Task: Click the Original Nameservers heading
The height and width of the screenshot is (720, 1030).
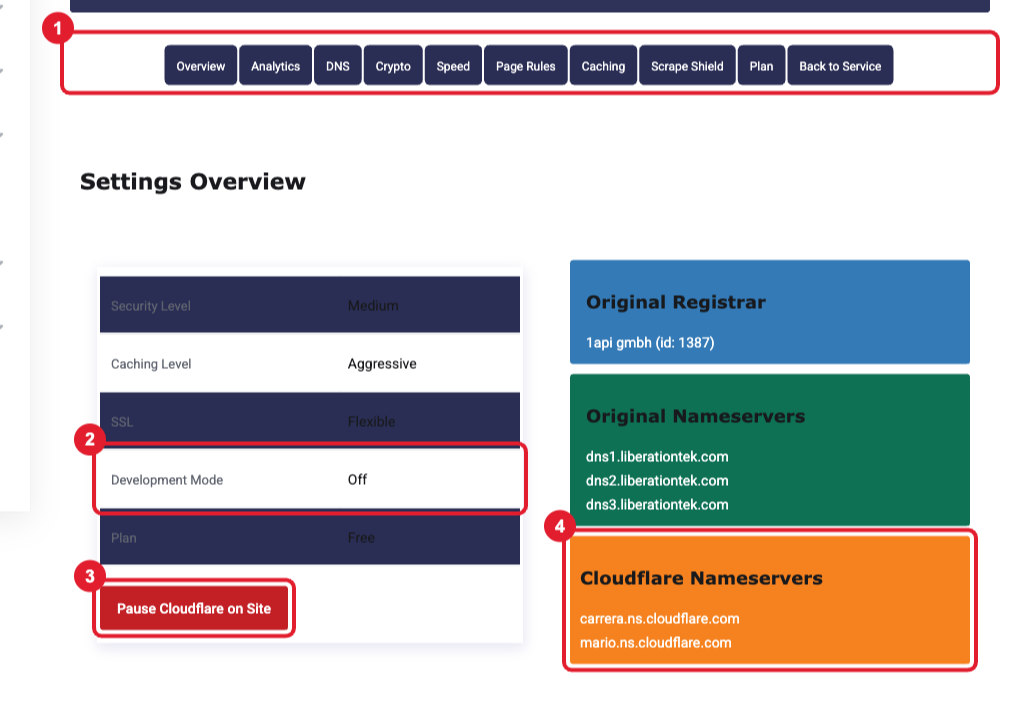Action: pyautogui.click(x=695, y=416)
